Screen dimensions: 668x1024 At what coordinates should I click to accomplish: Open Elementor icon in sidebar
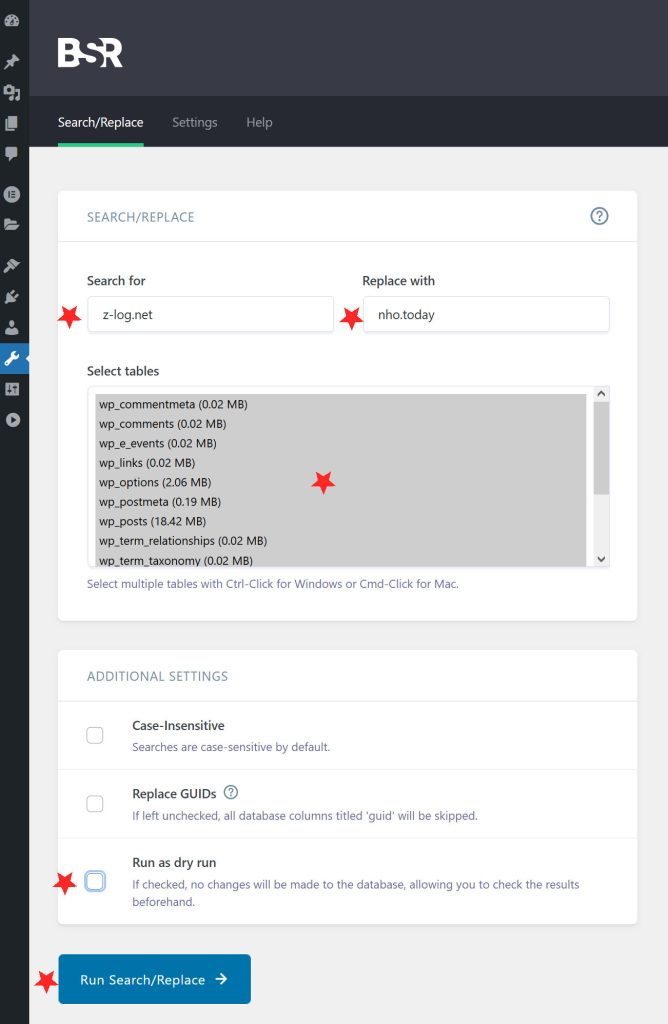coord(12,194)
